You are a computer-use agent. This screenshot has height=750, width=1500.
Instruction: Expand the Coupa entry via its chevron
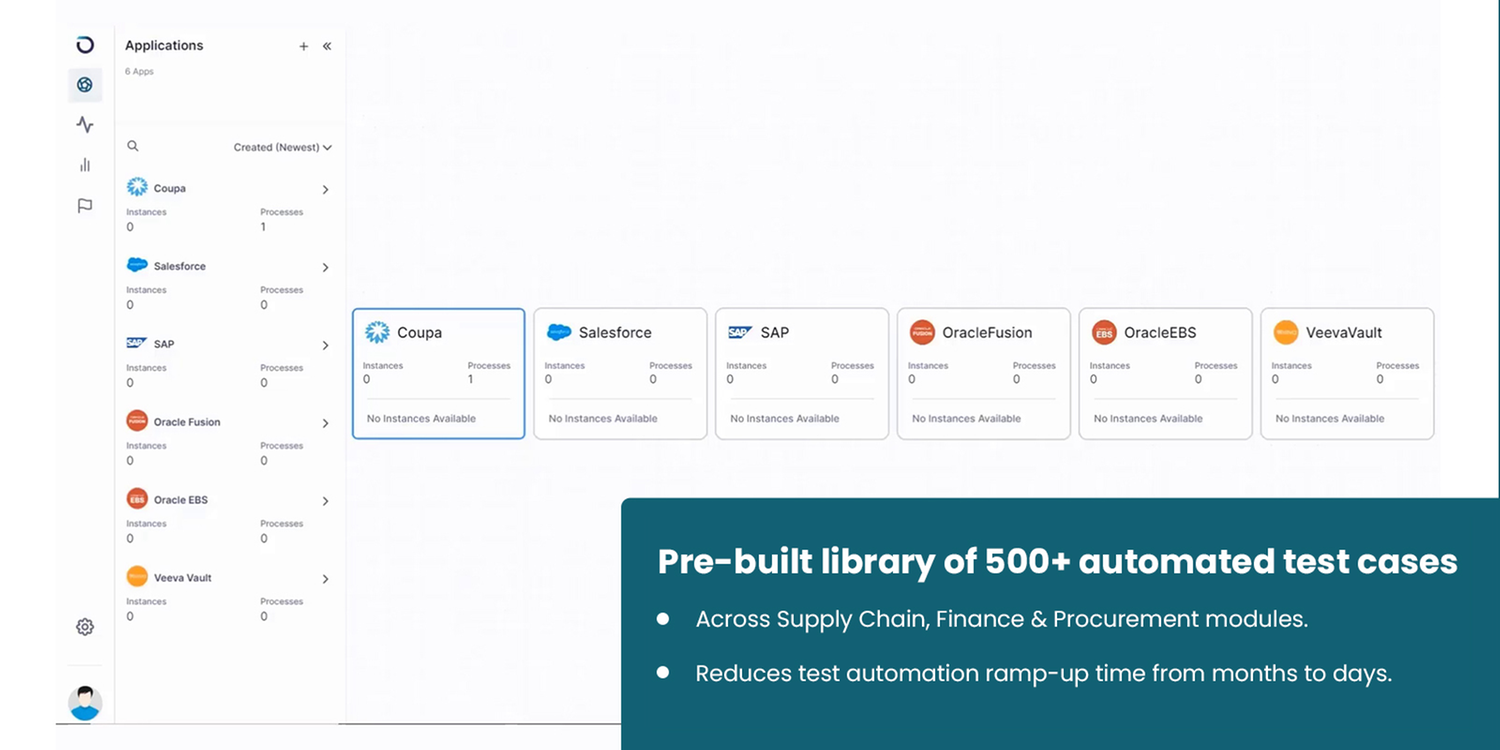[325, 189]
